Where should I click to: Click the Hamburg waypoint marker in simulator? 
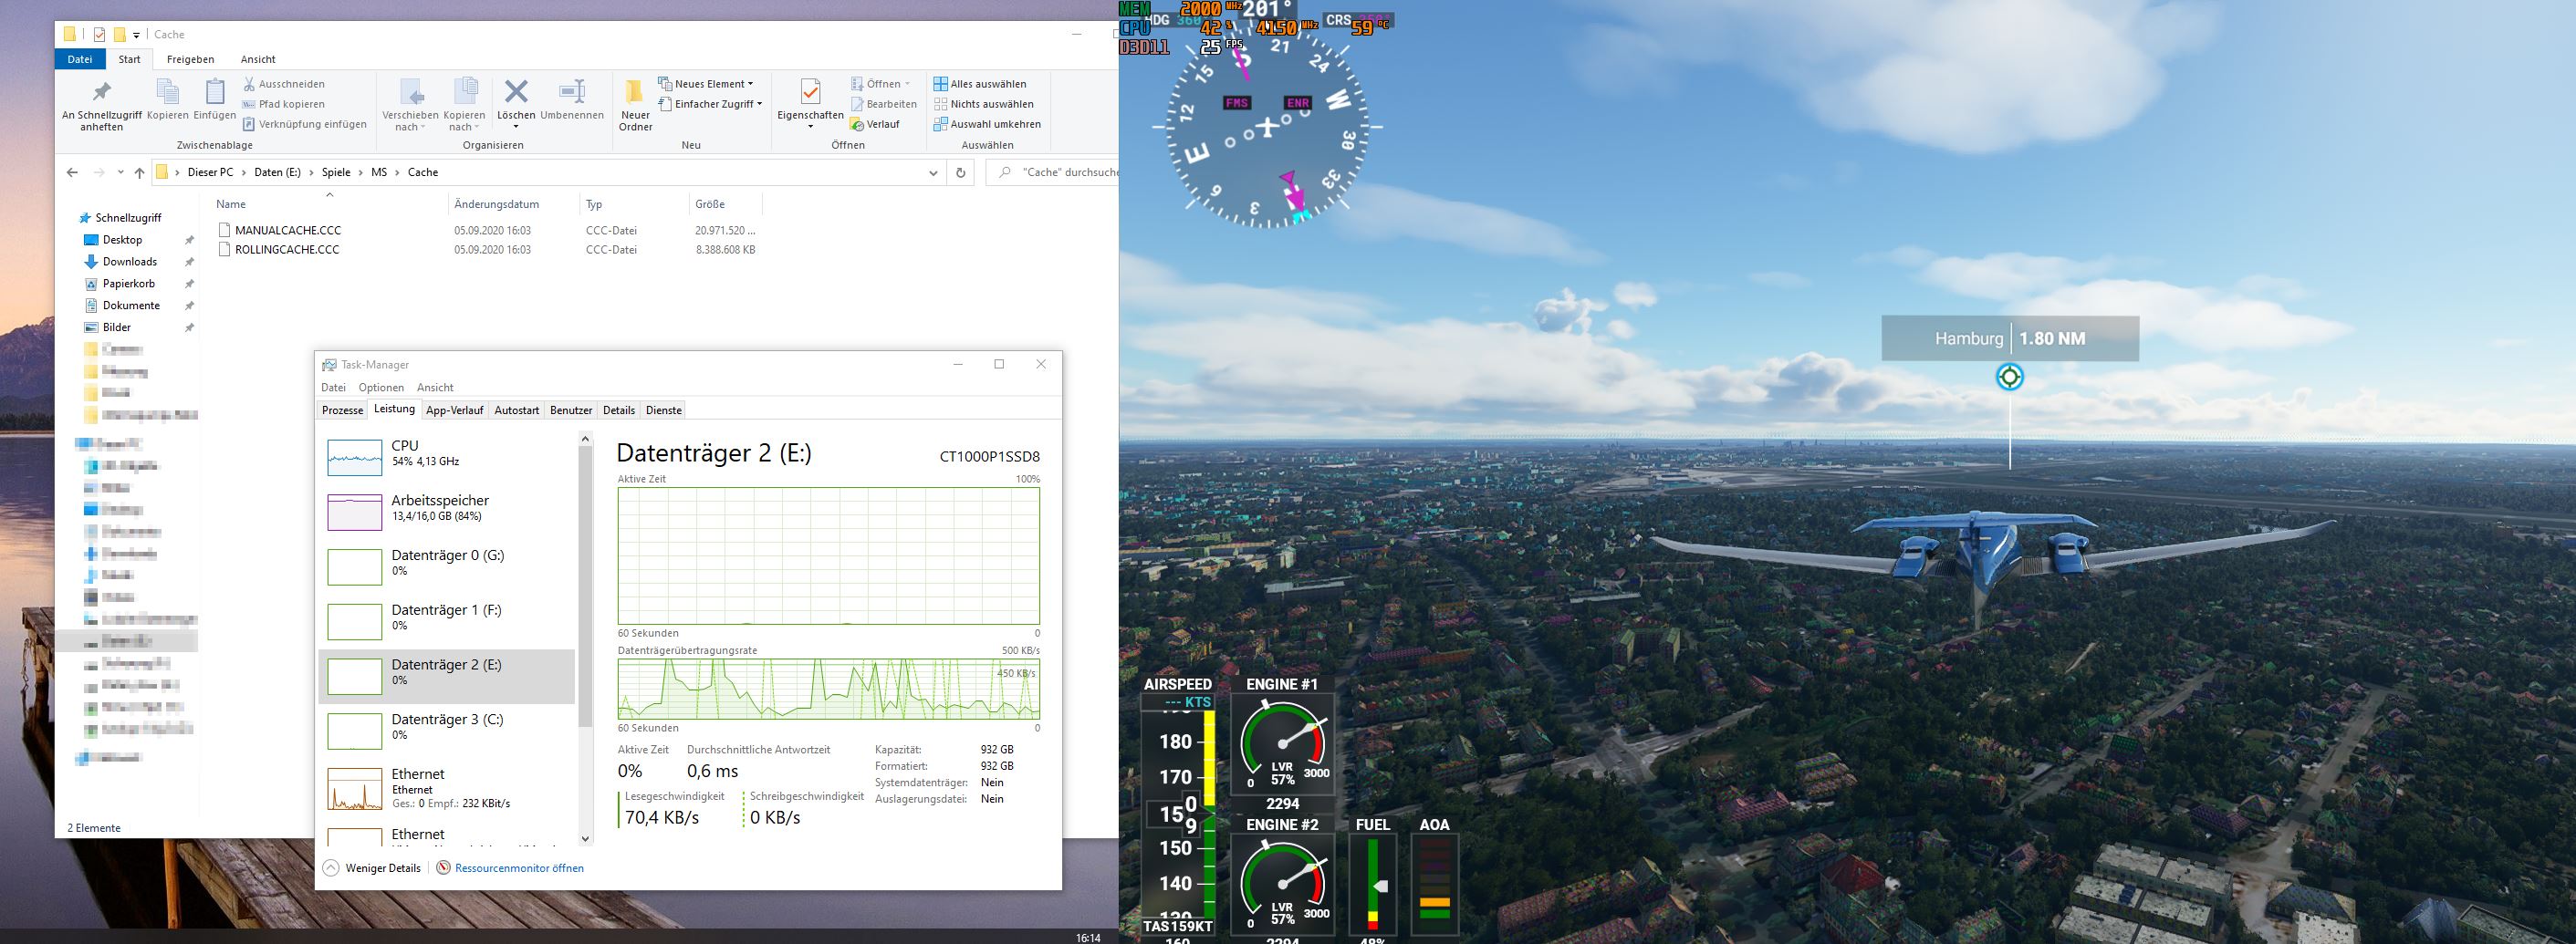[x=2009, y=377]
